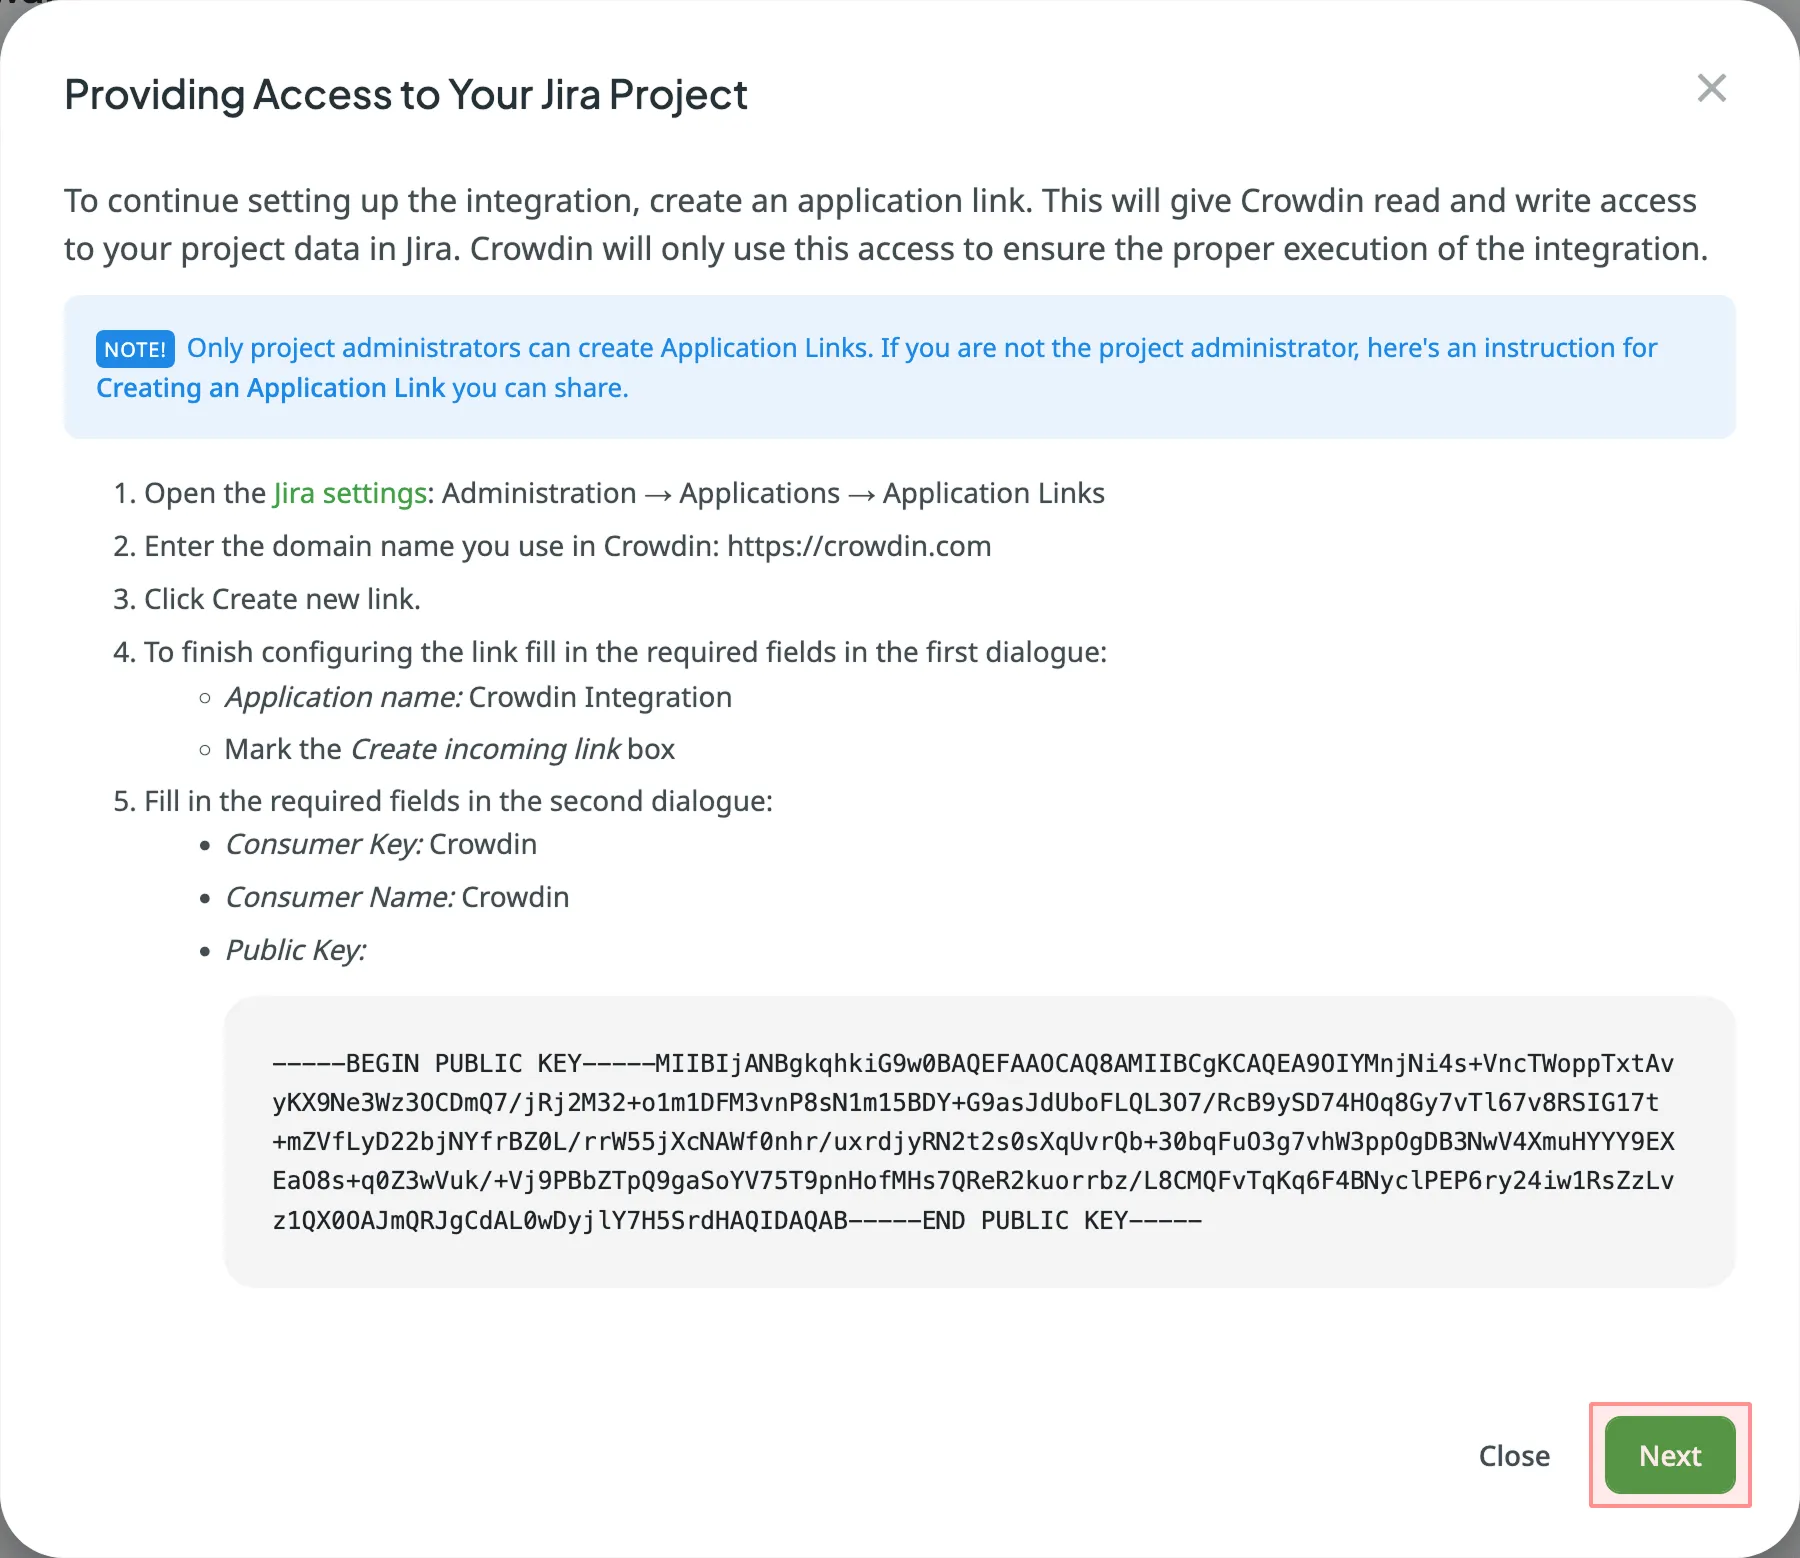Click the Public Key label
Viewport: 1800px width, 1558px height.
[296, 950]
